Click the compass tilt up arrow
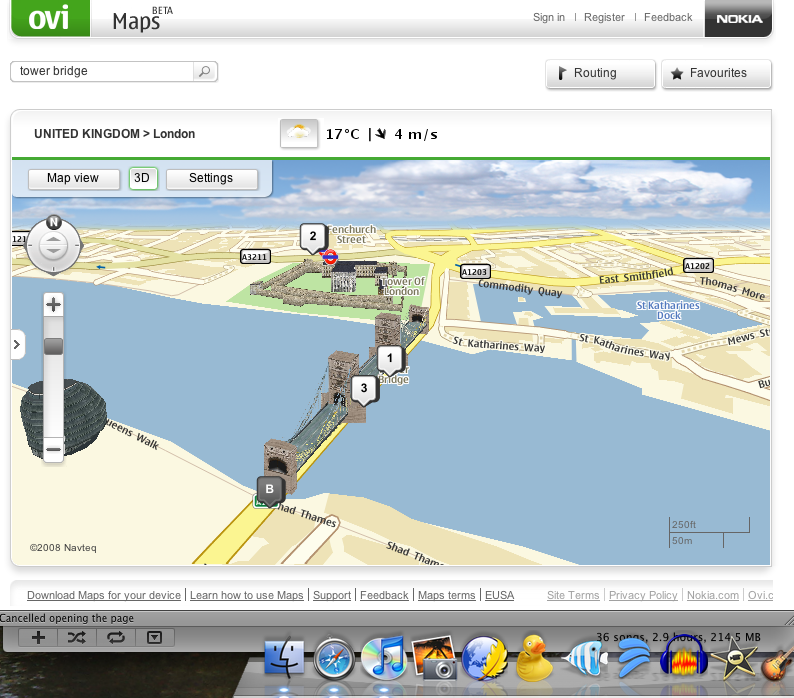The image size is (794, 698). pos(53,239)
